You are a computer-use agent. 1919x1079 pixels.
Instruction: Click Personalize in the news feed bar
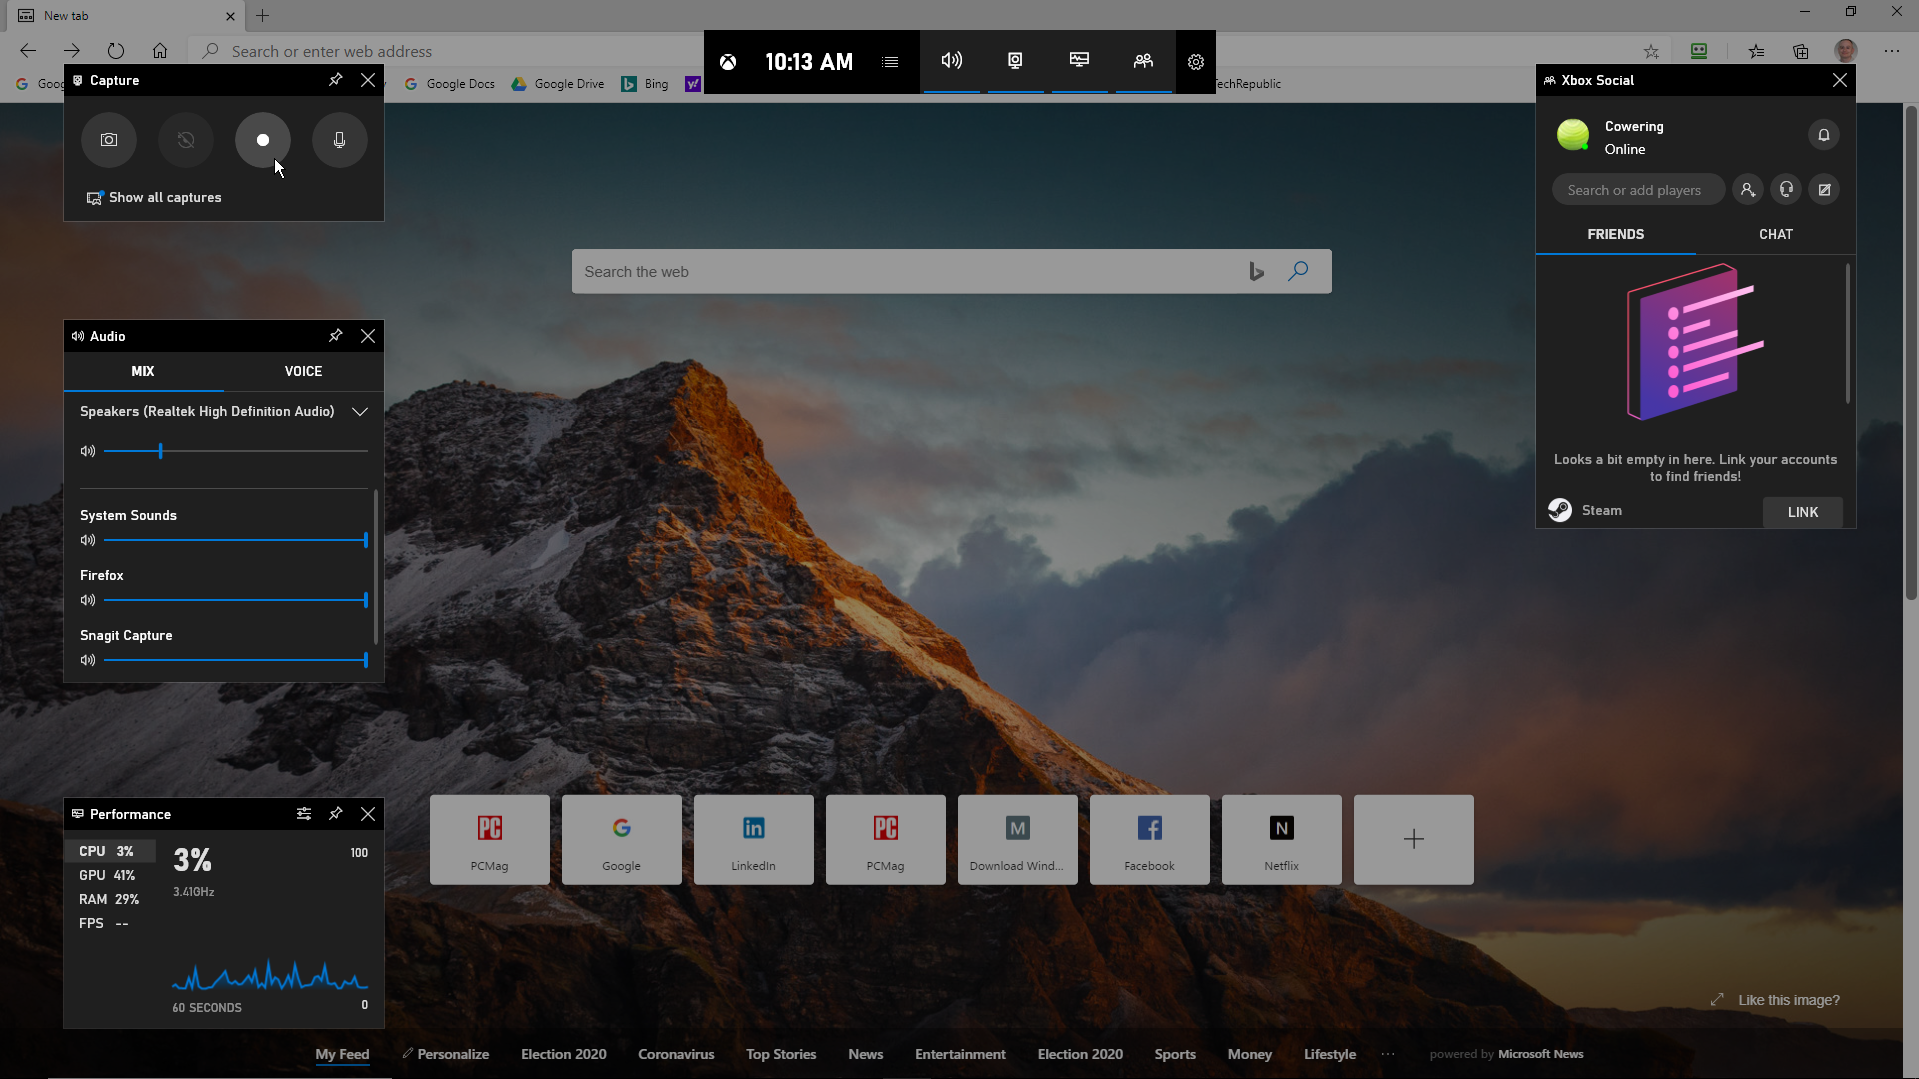(446, 1054)
